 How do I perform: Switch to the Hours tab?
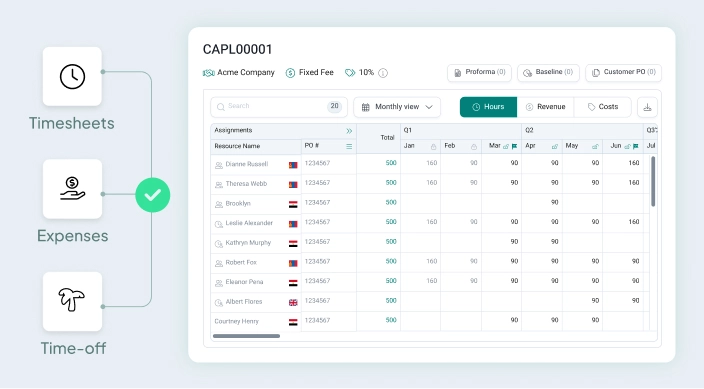(x=488, y=107)
